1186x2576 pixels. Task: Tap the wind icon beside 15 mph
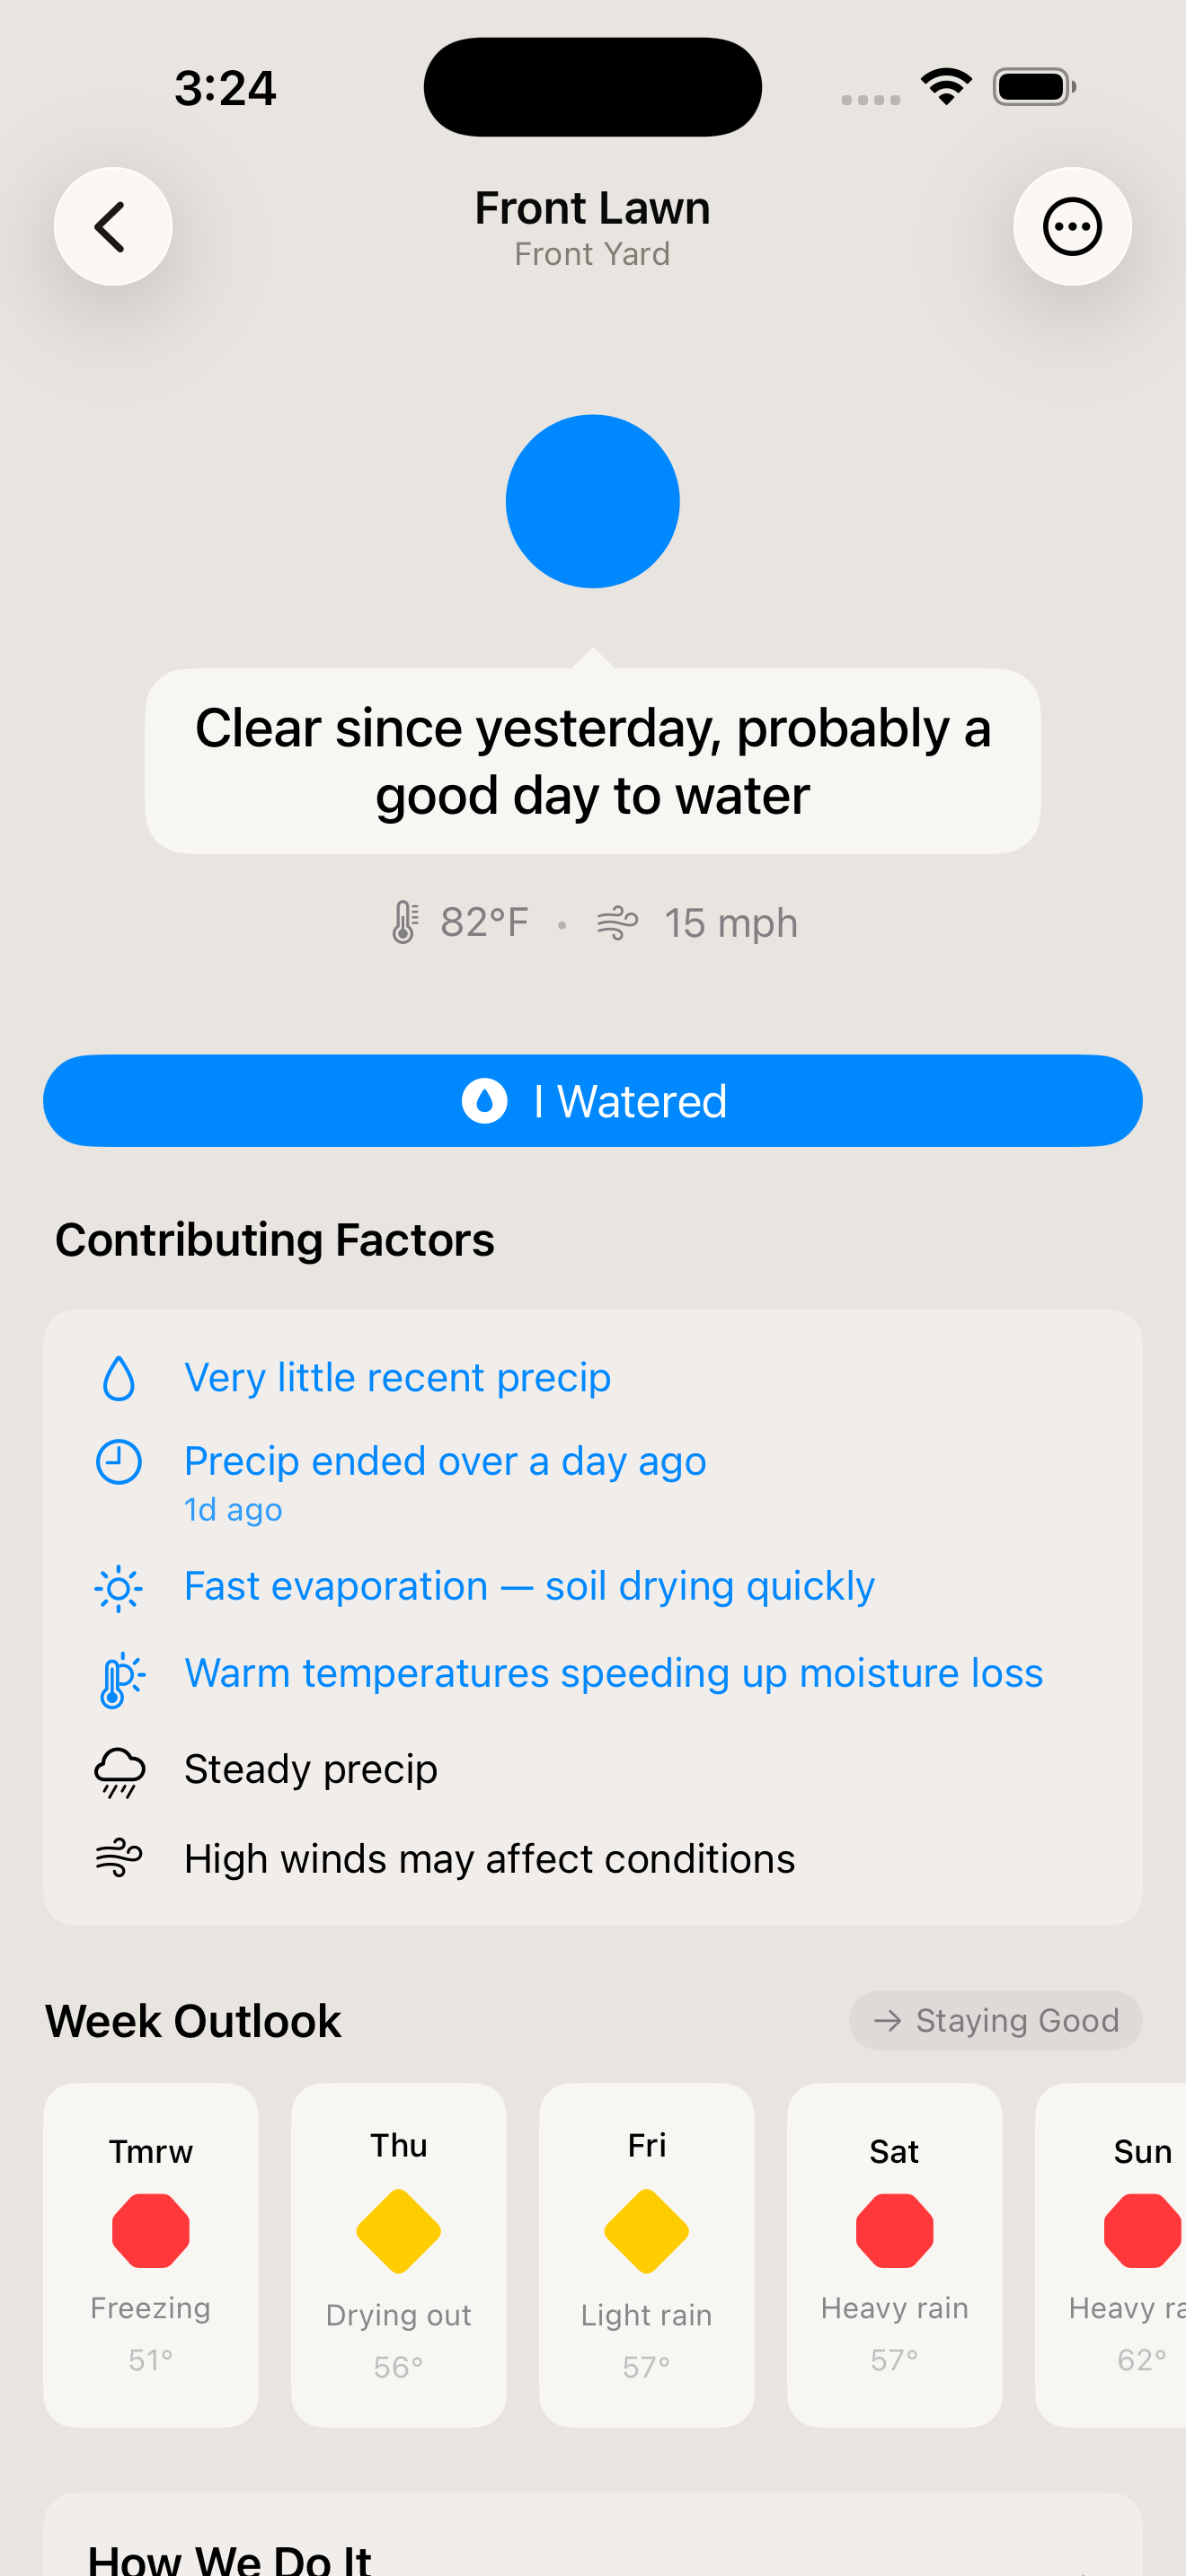click(617, 922)
